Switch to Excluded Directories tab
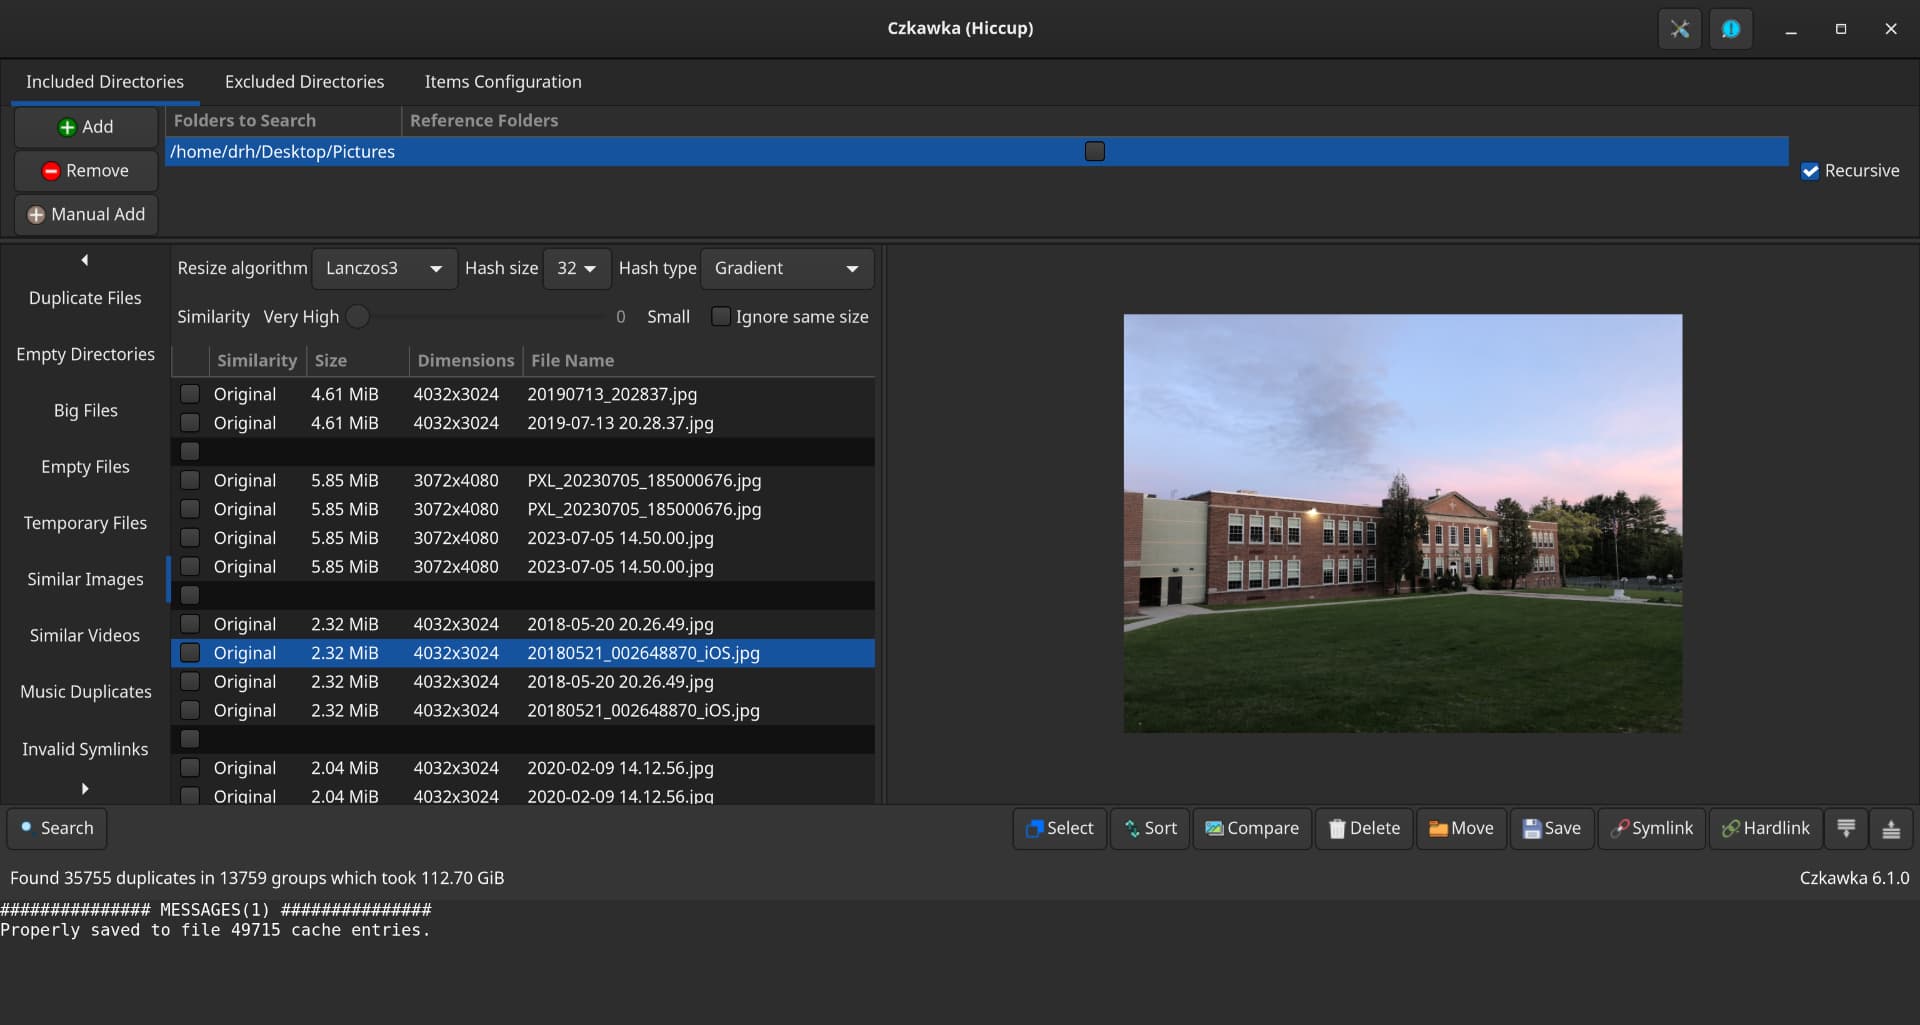The width and height of the screenshot is (1920, 1025). point(305,82)
